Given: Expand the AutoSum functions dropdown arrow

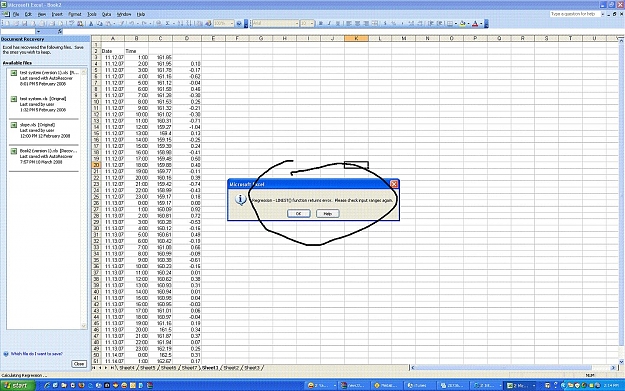Looking at the screenshot, I should coord(174,24).
